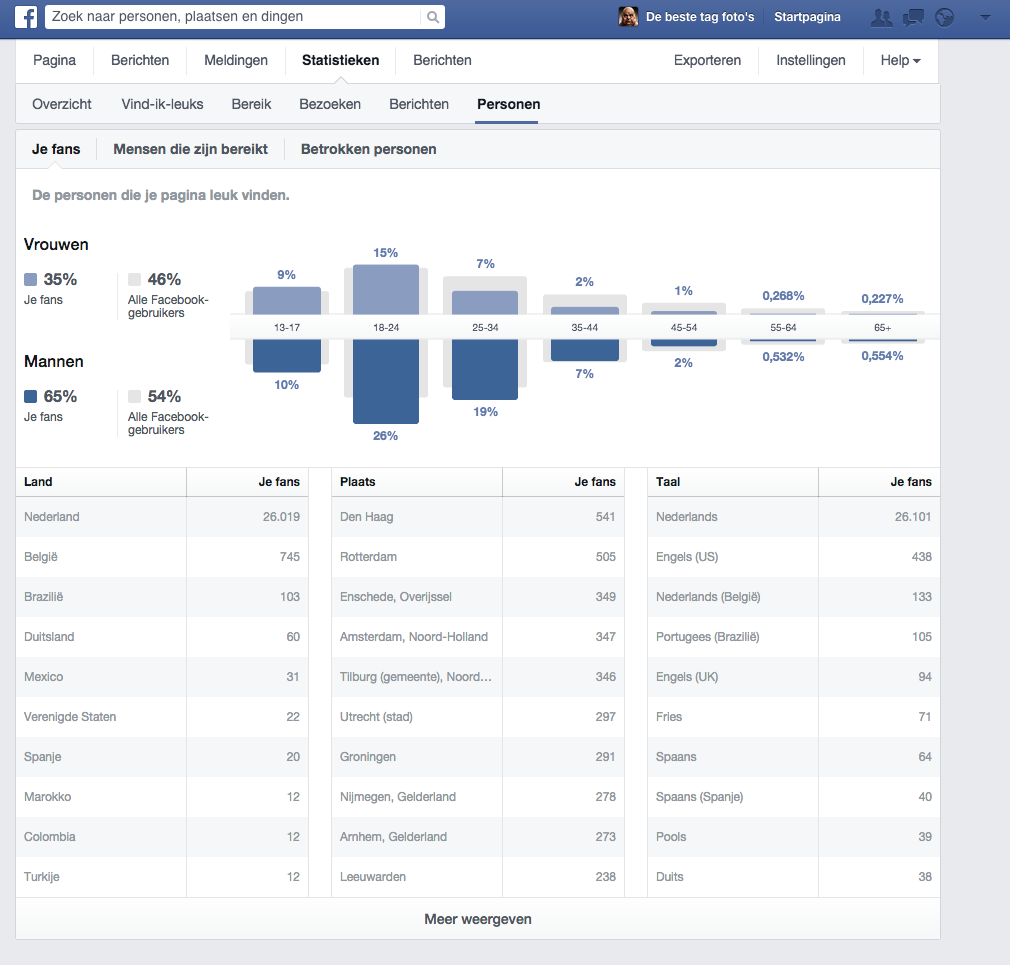Switch to the Bezoeken sub-tab

tap(330, 104)
